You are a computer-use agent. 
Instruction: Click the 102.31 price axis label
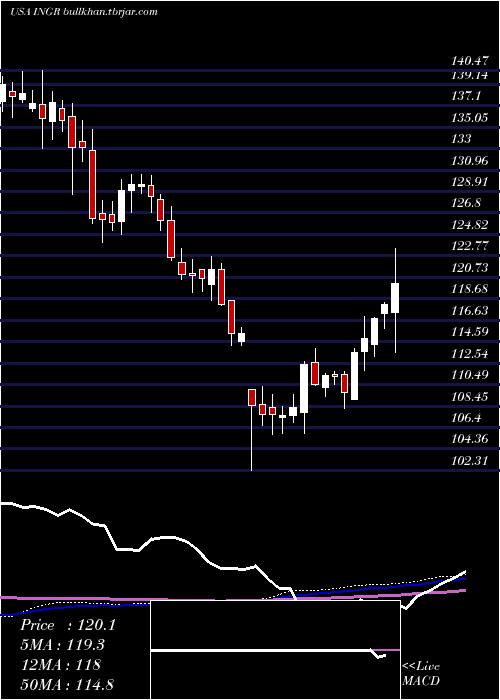click(469, 460)
